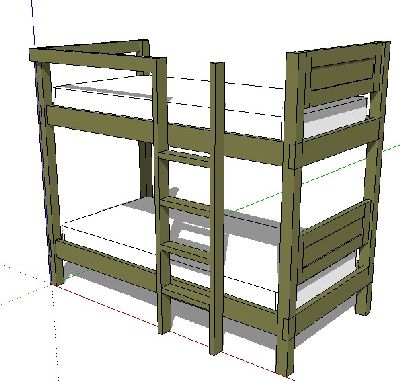This screenshot has height=381, width=400.
Task: Select the lower bunk white mattress
Action: (x=187, y=247)
